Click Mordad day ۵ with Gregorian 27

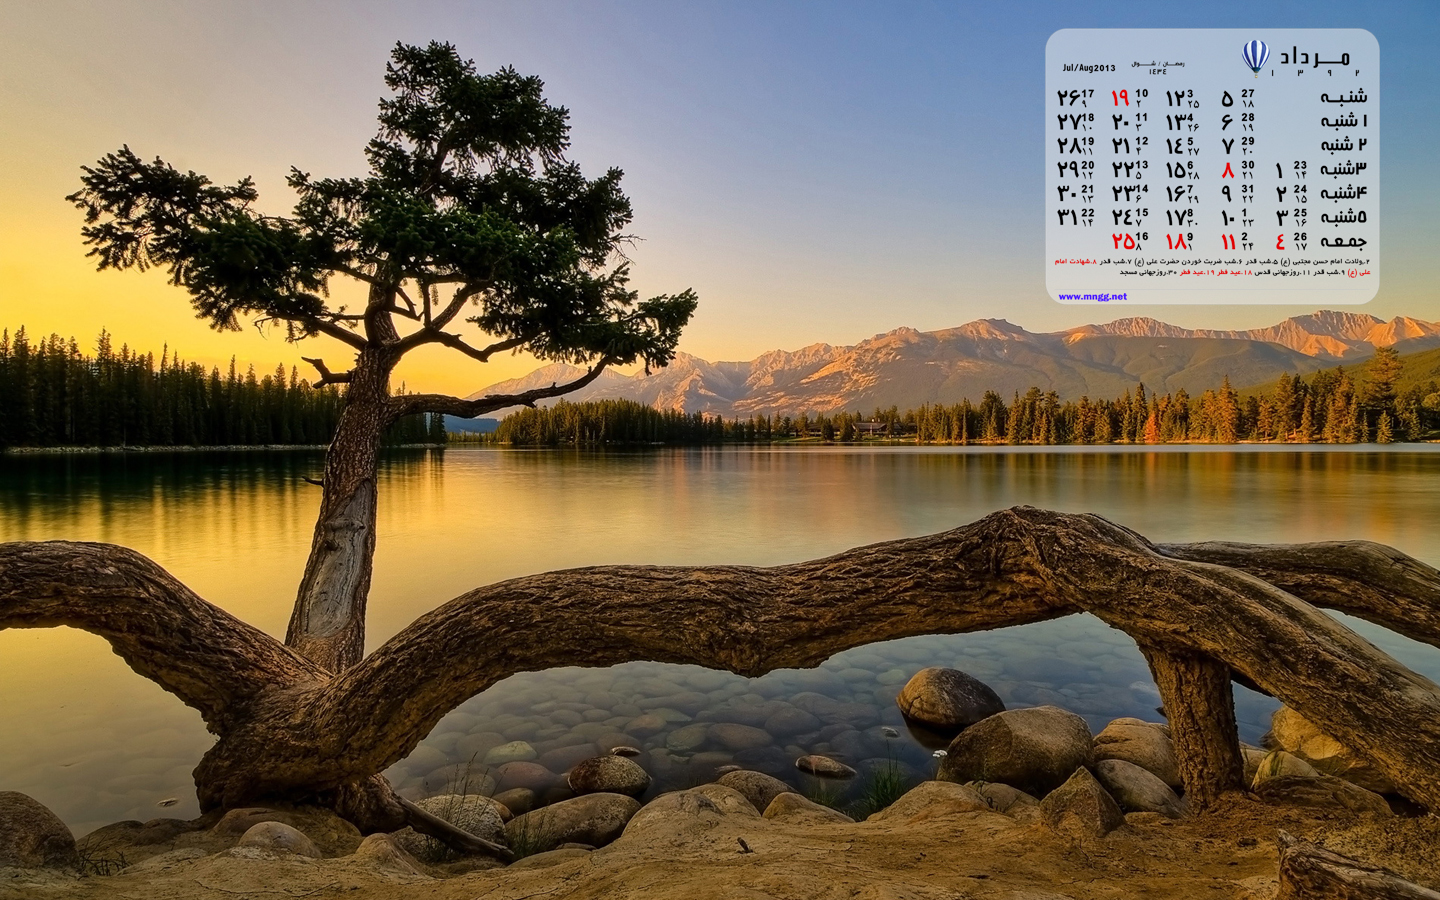pos(1237,98)
